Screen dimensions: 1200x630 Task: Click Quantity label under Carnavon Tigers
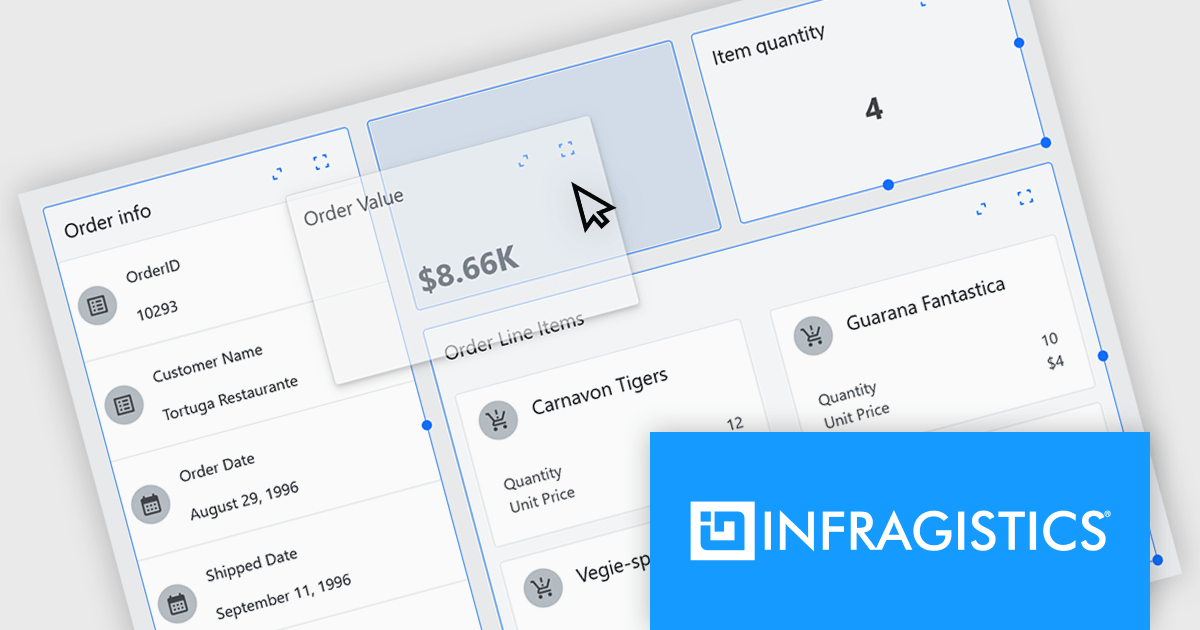click(533, 477)
